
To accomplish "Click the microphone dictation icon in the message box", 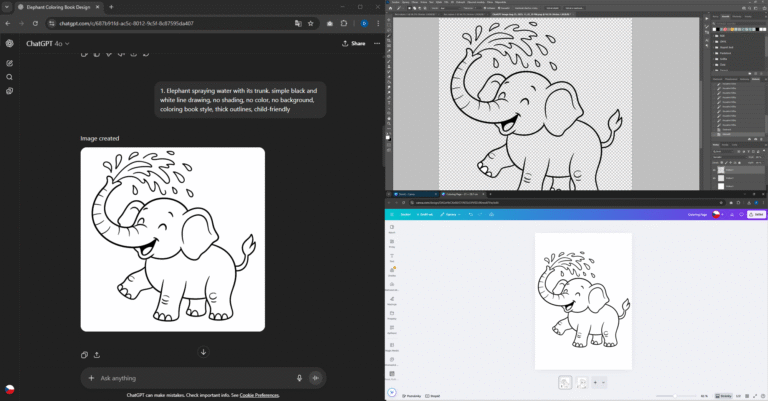I will tap(299, 378).
